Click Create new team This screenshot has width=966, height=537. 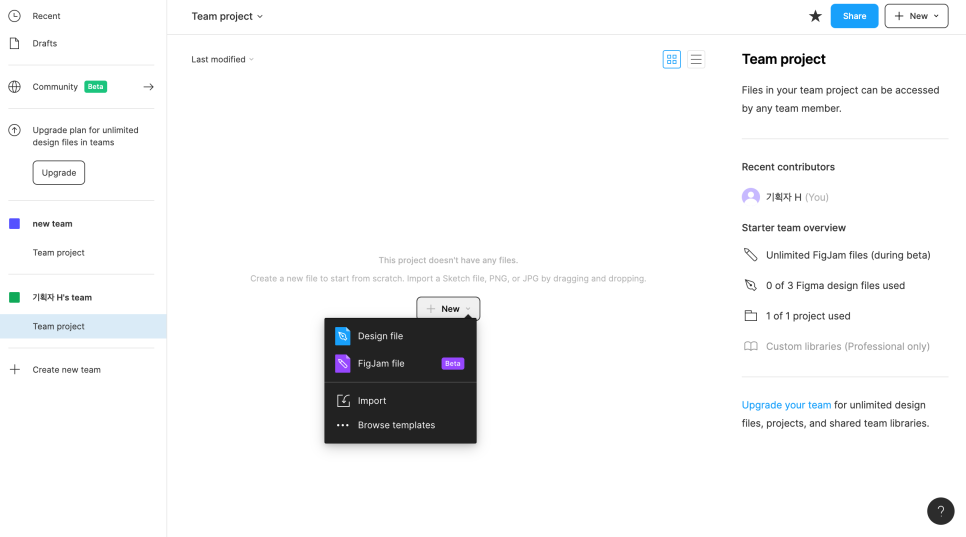coord(67,369)
